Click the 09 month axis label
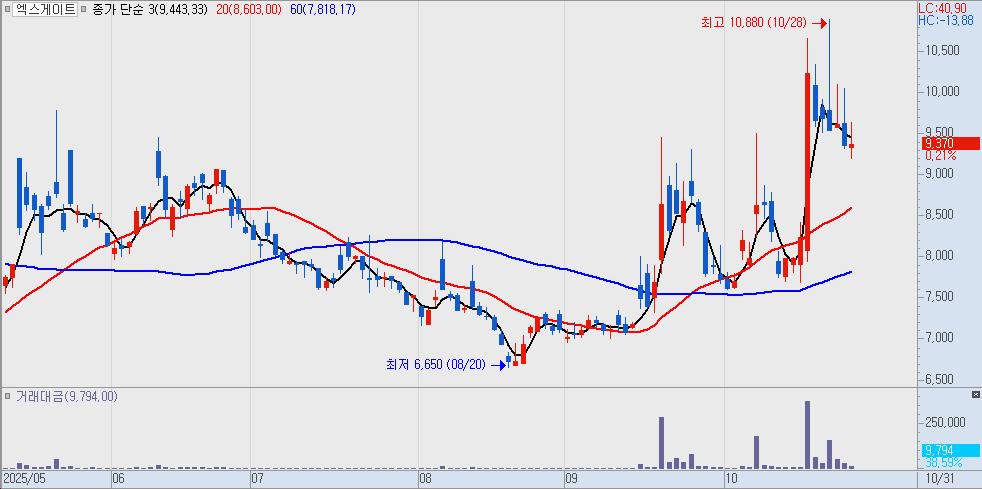This screenshot has width=982, height=489. coord(571,480)
